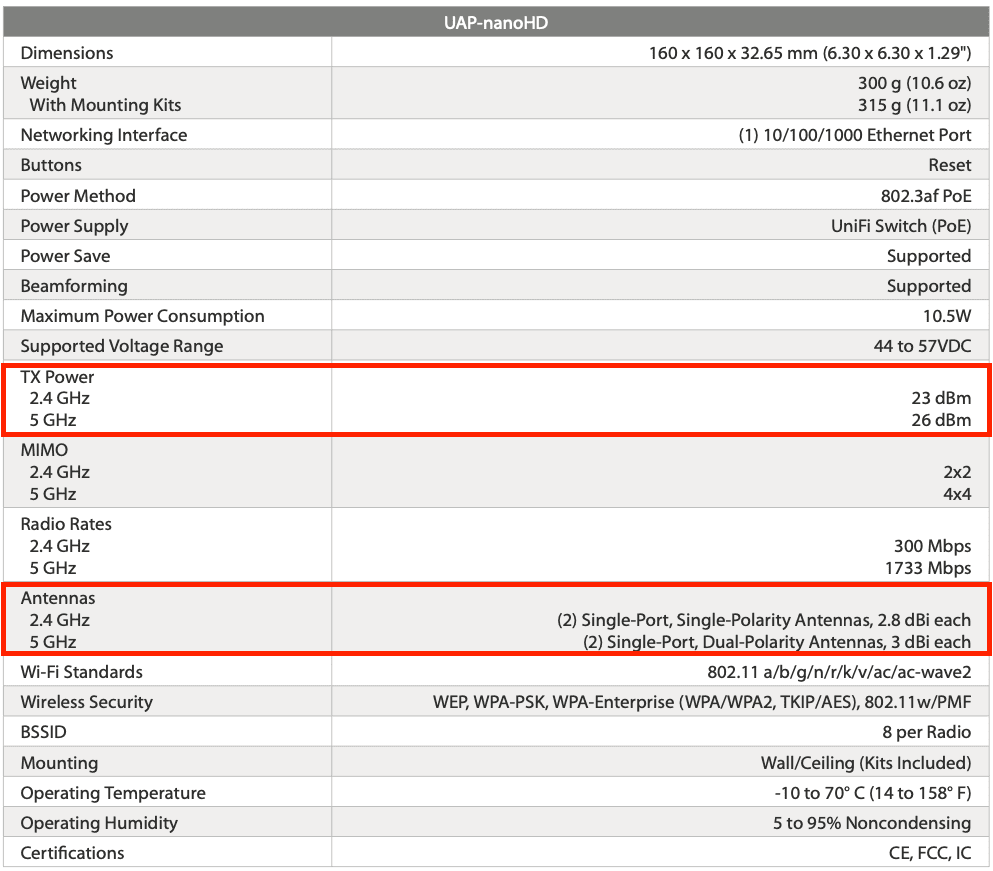Screen dimensions: 993x871
Task: Click 2.4 GHz under Radio Rates
Action: coord(60,546)
